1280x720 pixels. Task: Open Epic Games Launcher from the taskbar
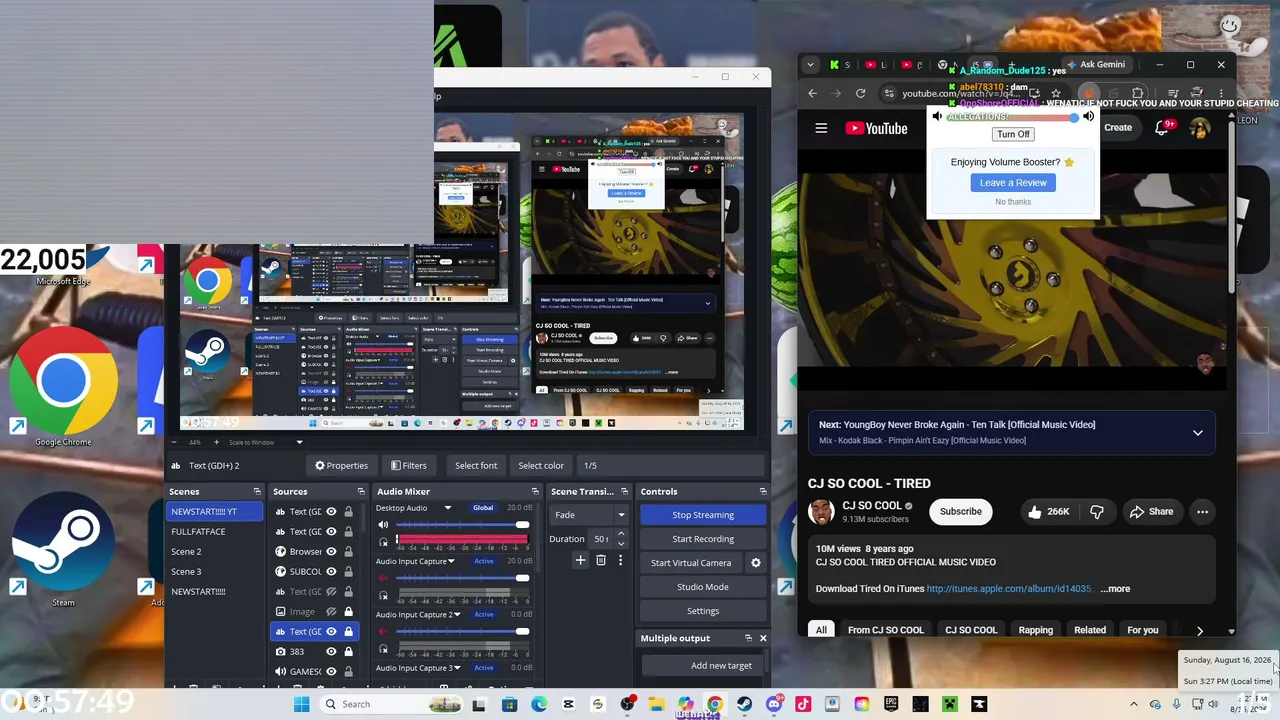point(891,704)
